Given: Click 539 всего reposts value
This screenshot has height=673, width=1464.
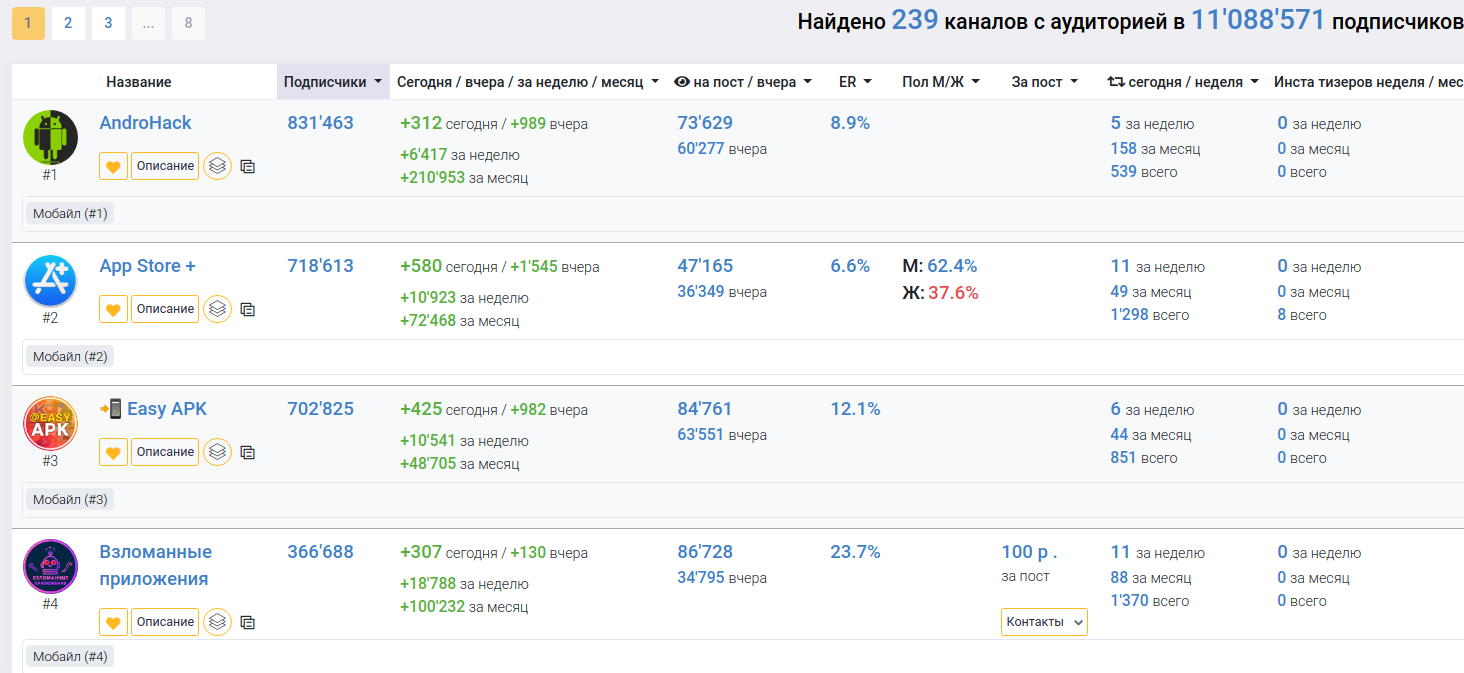Looking at the screenshot, I should pos(1144,172).
